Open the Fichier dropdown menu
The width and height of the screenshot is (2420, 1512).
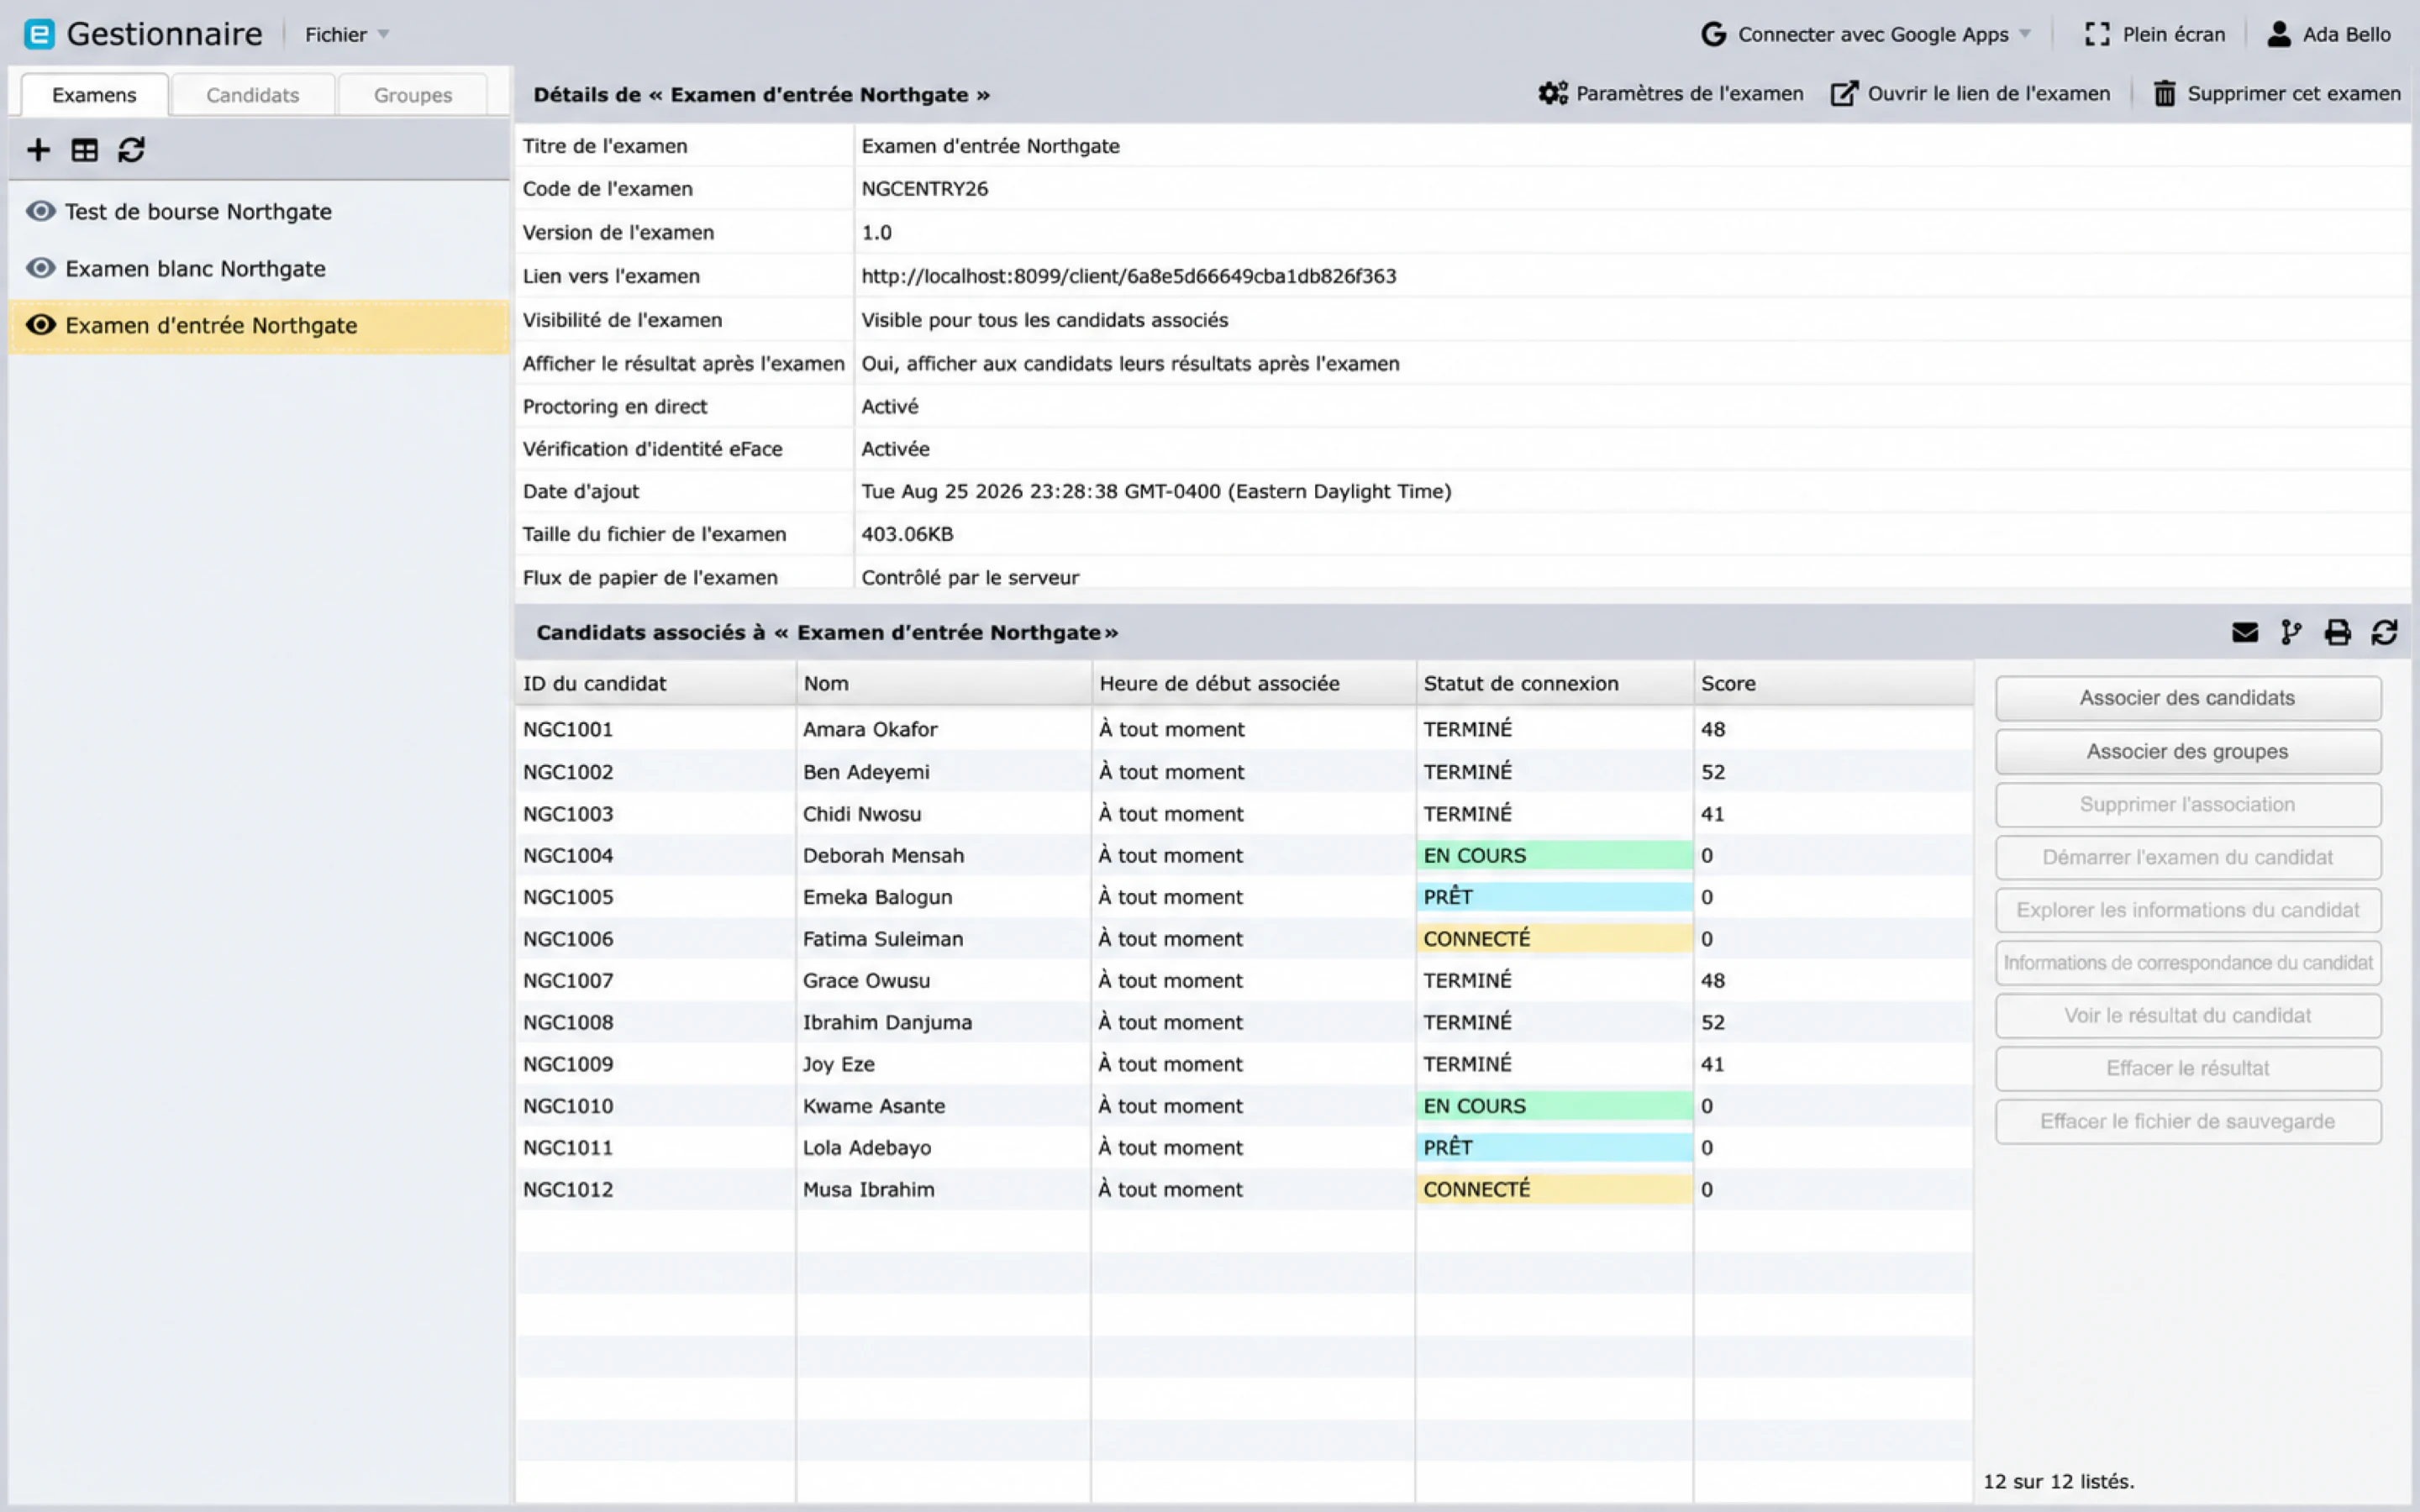[346, 34]
